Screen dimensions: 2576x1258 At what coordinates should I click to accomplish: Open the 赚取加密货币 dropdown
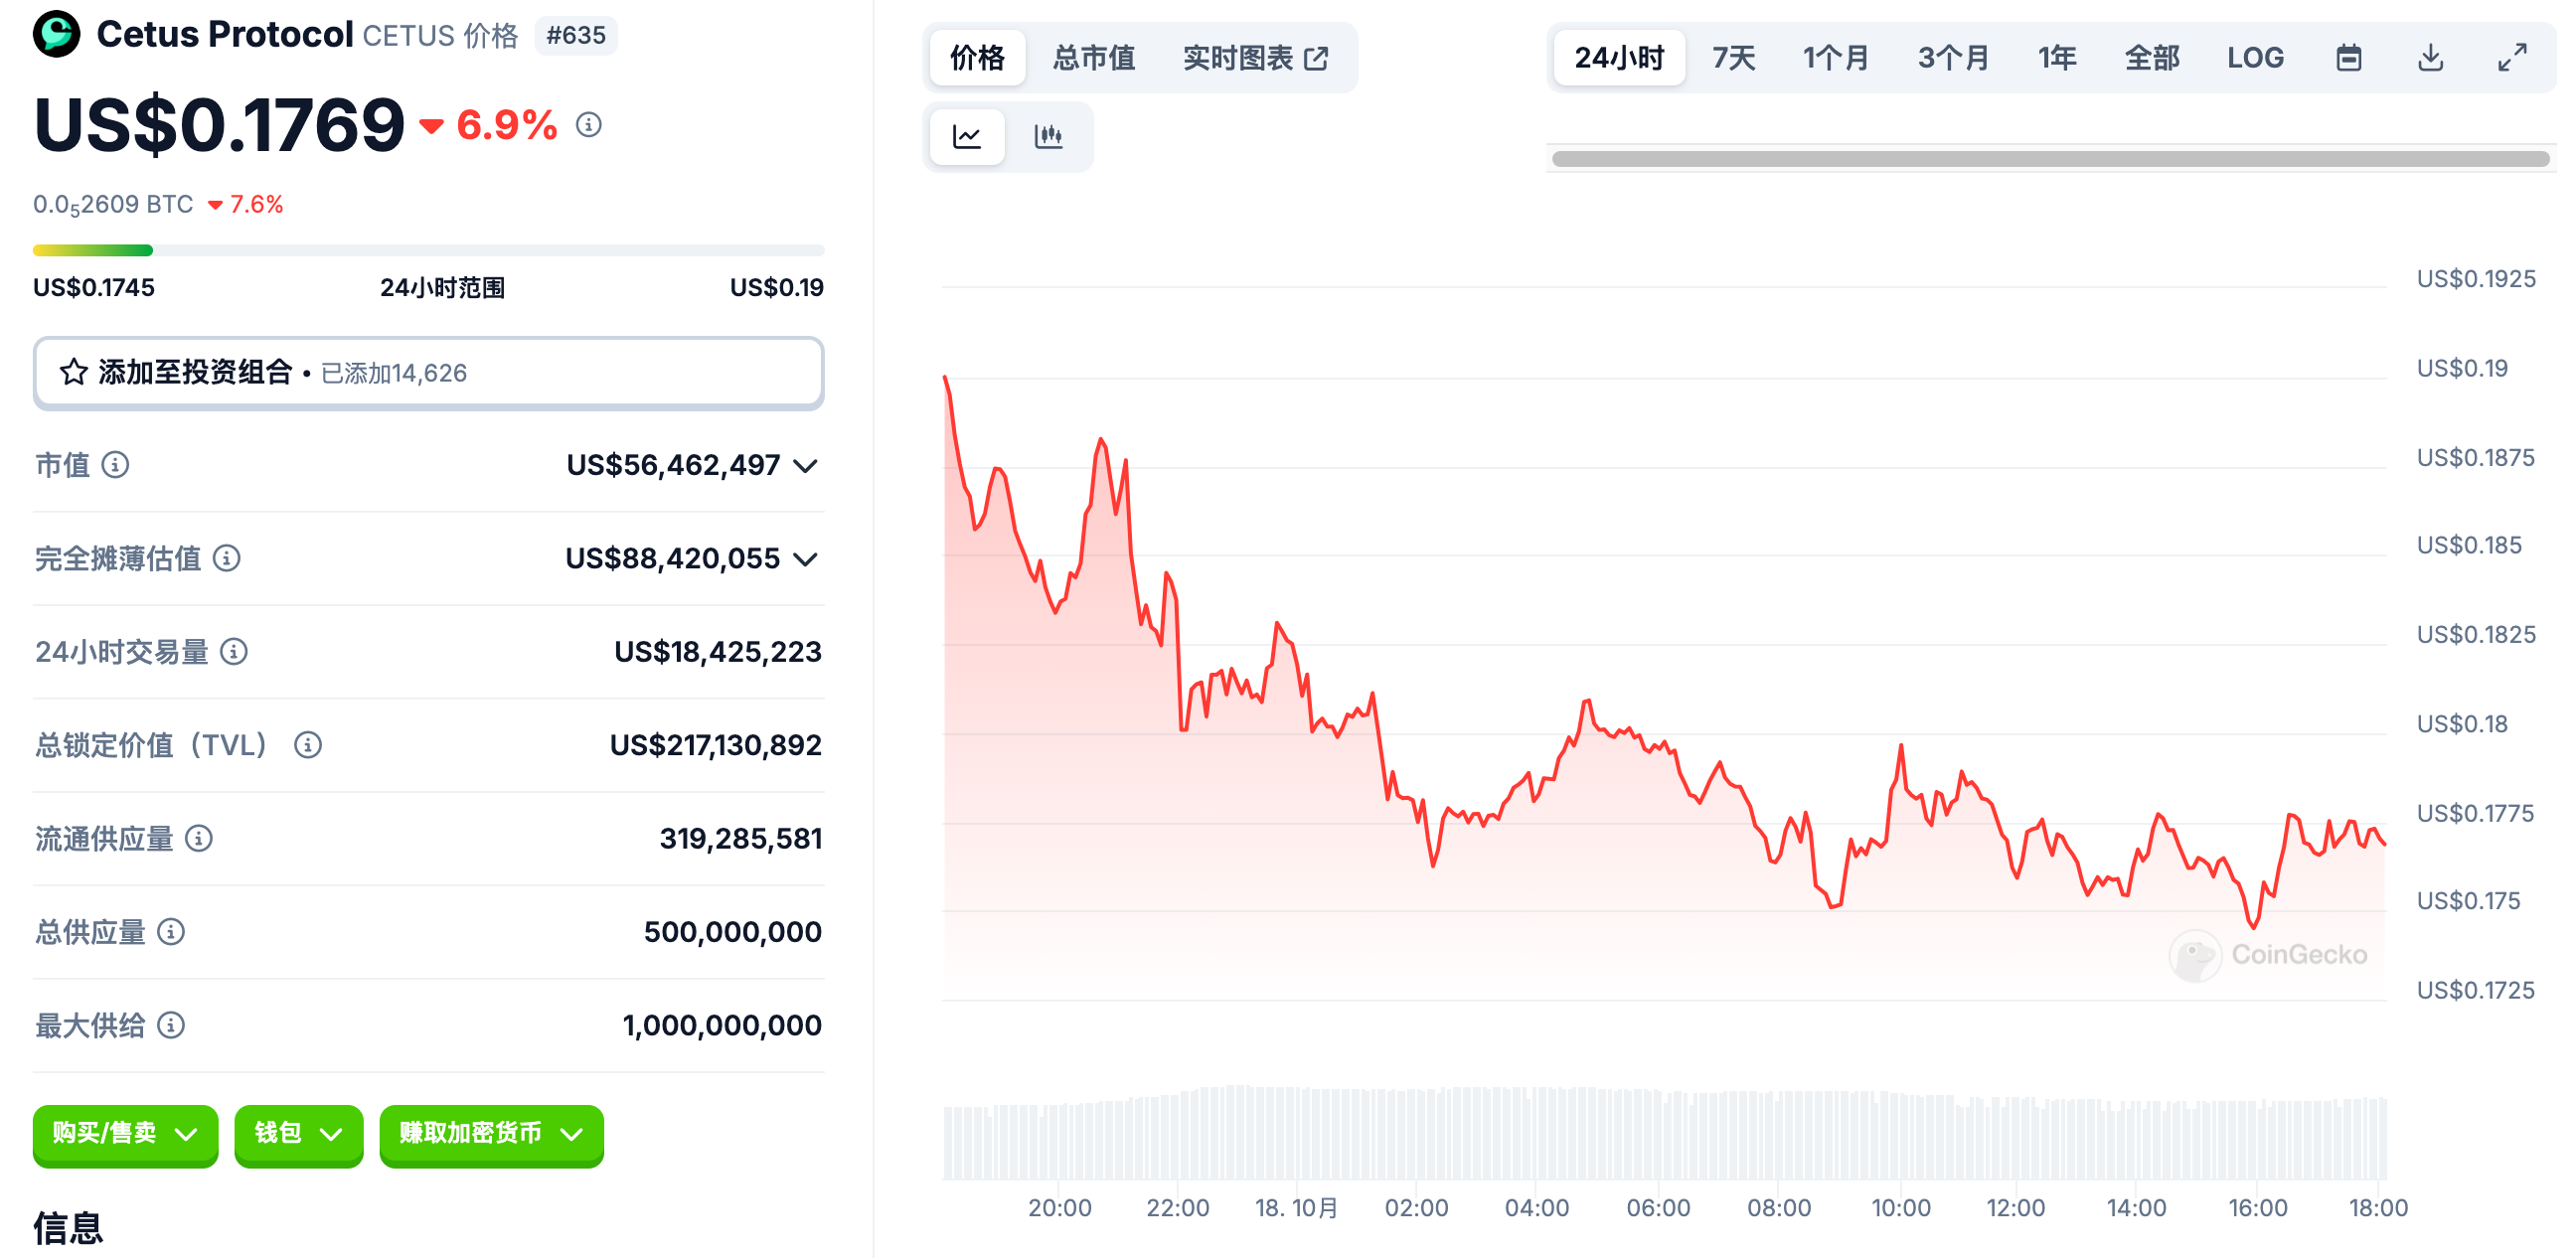point(491,1133)
